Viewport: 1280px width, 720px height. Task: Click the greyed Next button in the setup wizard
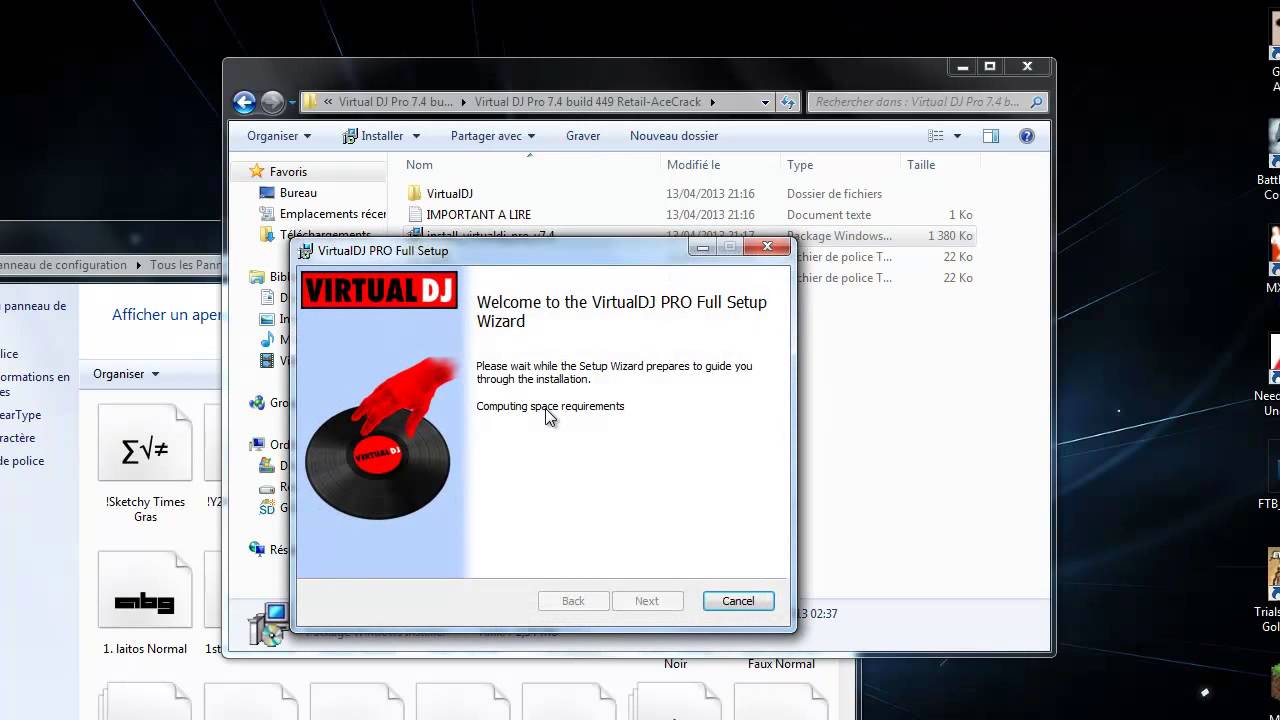pos(647,601)
